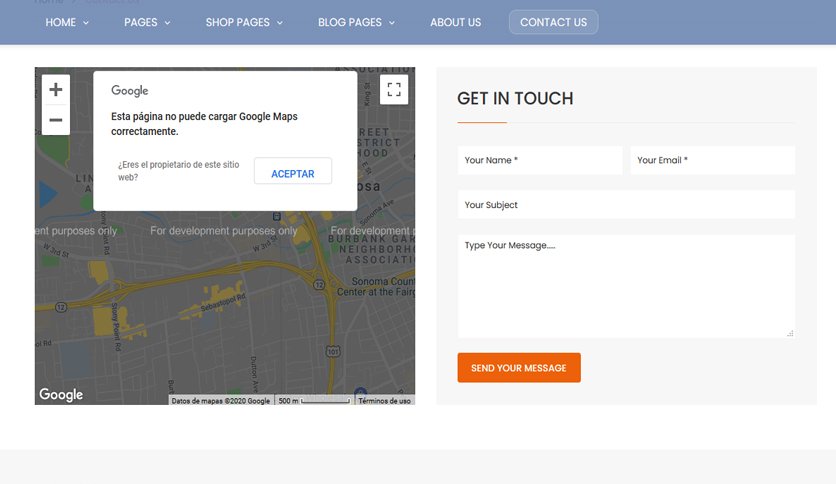Focus the Your Subject field
836x484 pixels.
(626, 205)
